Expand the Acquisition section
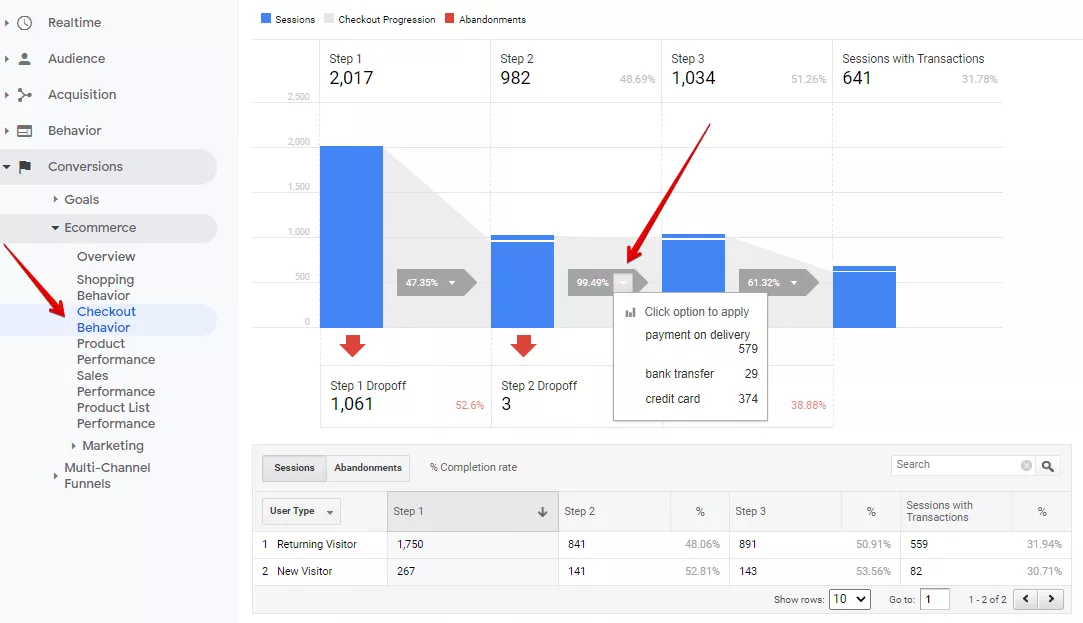 pyautogui.click(x=6, y=95)
